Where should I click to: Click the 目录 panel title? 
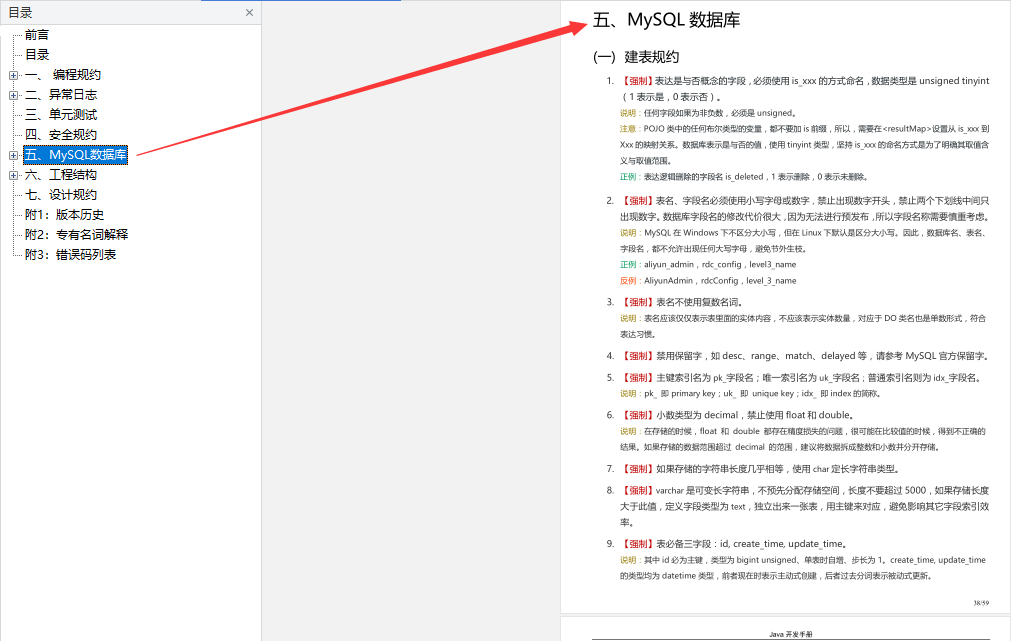coord(20,12)
